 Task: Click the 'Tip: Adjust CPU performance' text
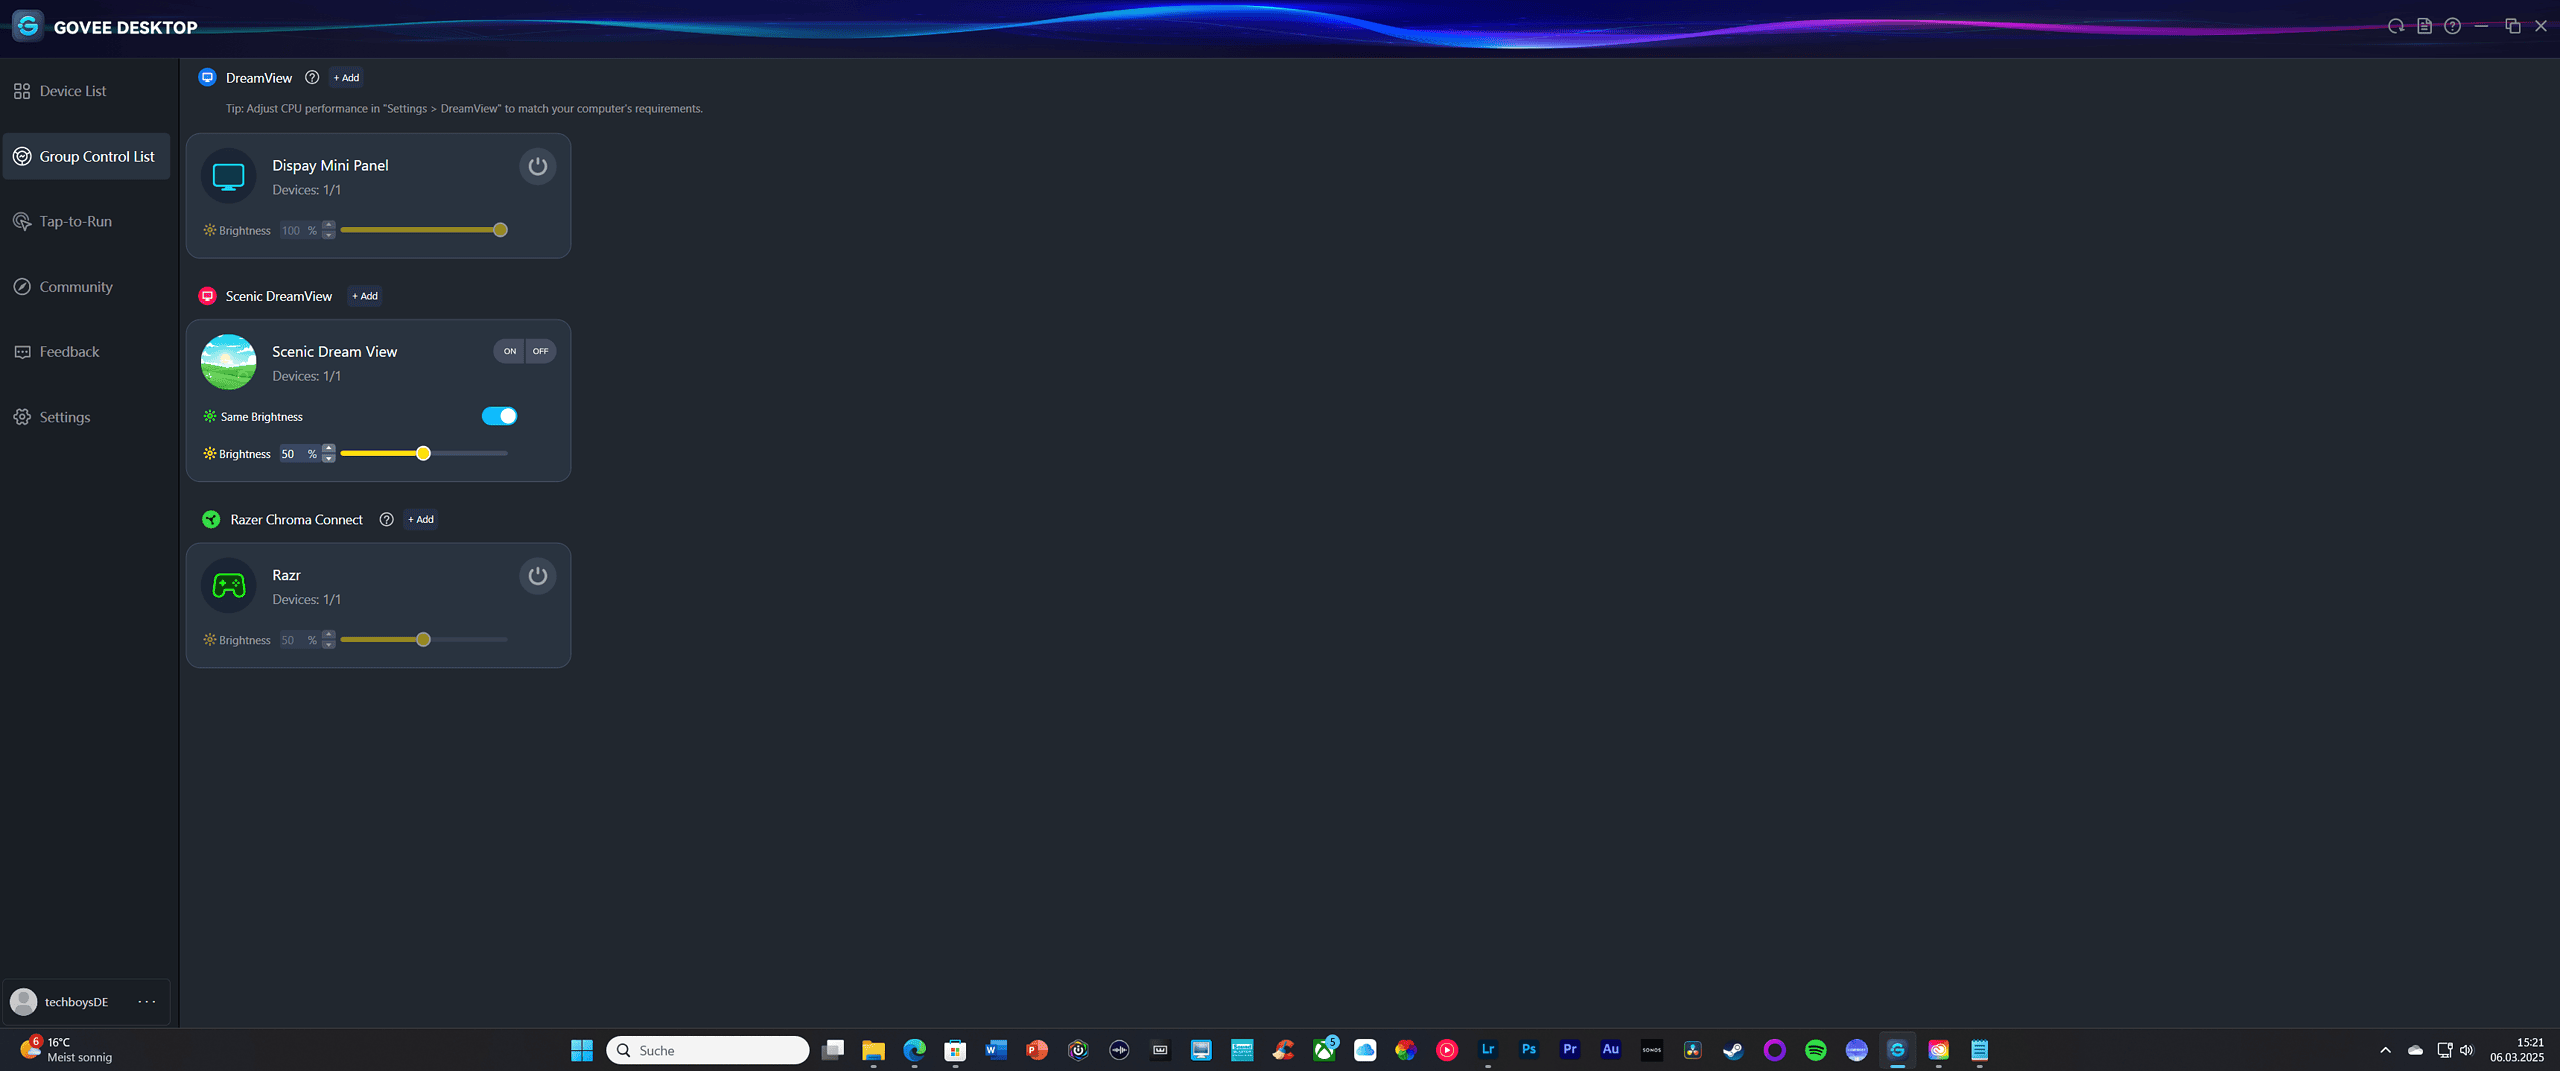(464, 108)
